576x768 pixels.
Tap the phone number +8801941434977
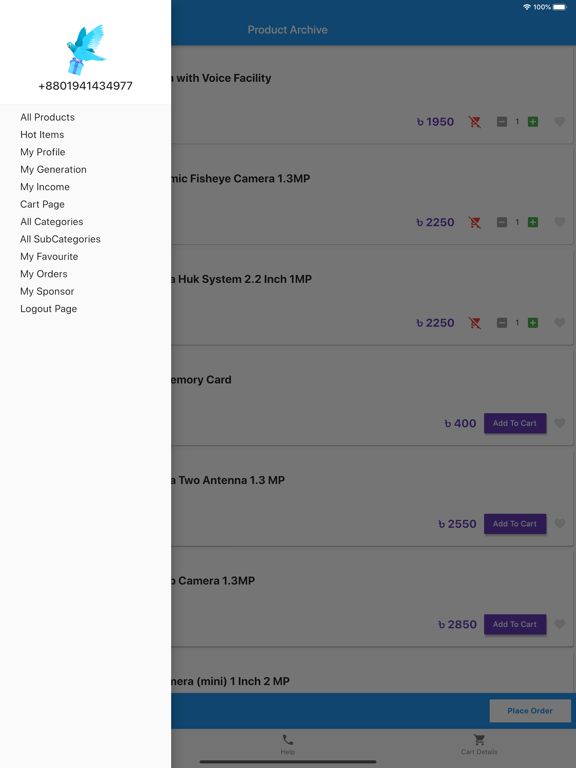click(86, 86)
